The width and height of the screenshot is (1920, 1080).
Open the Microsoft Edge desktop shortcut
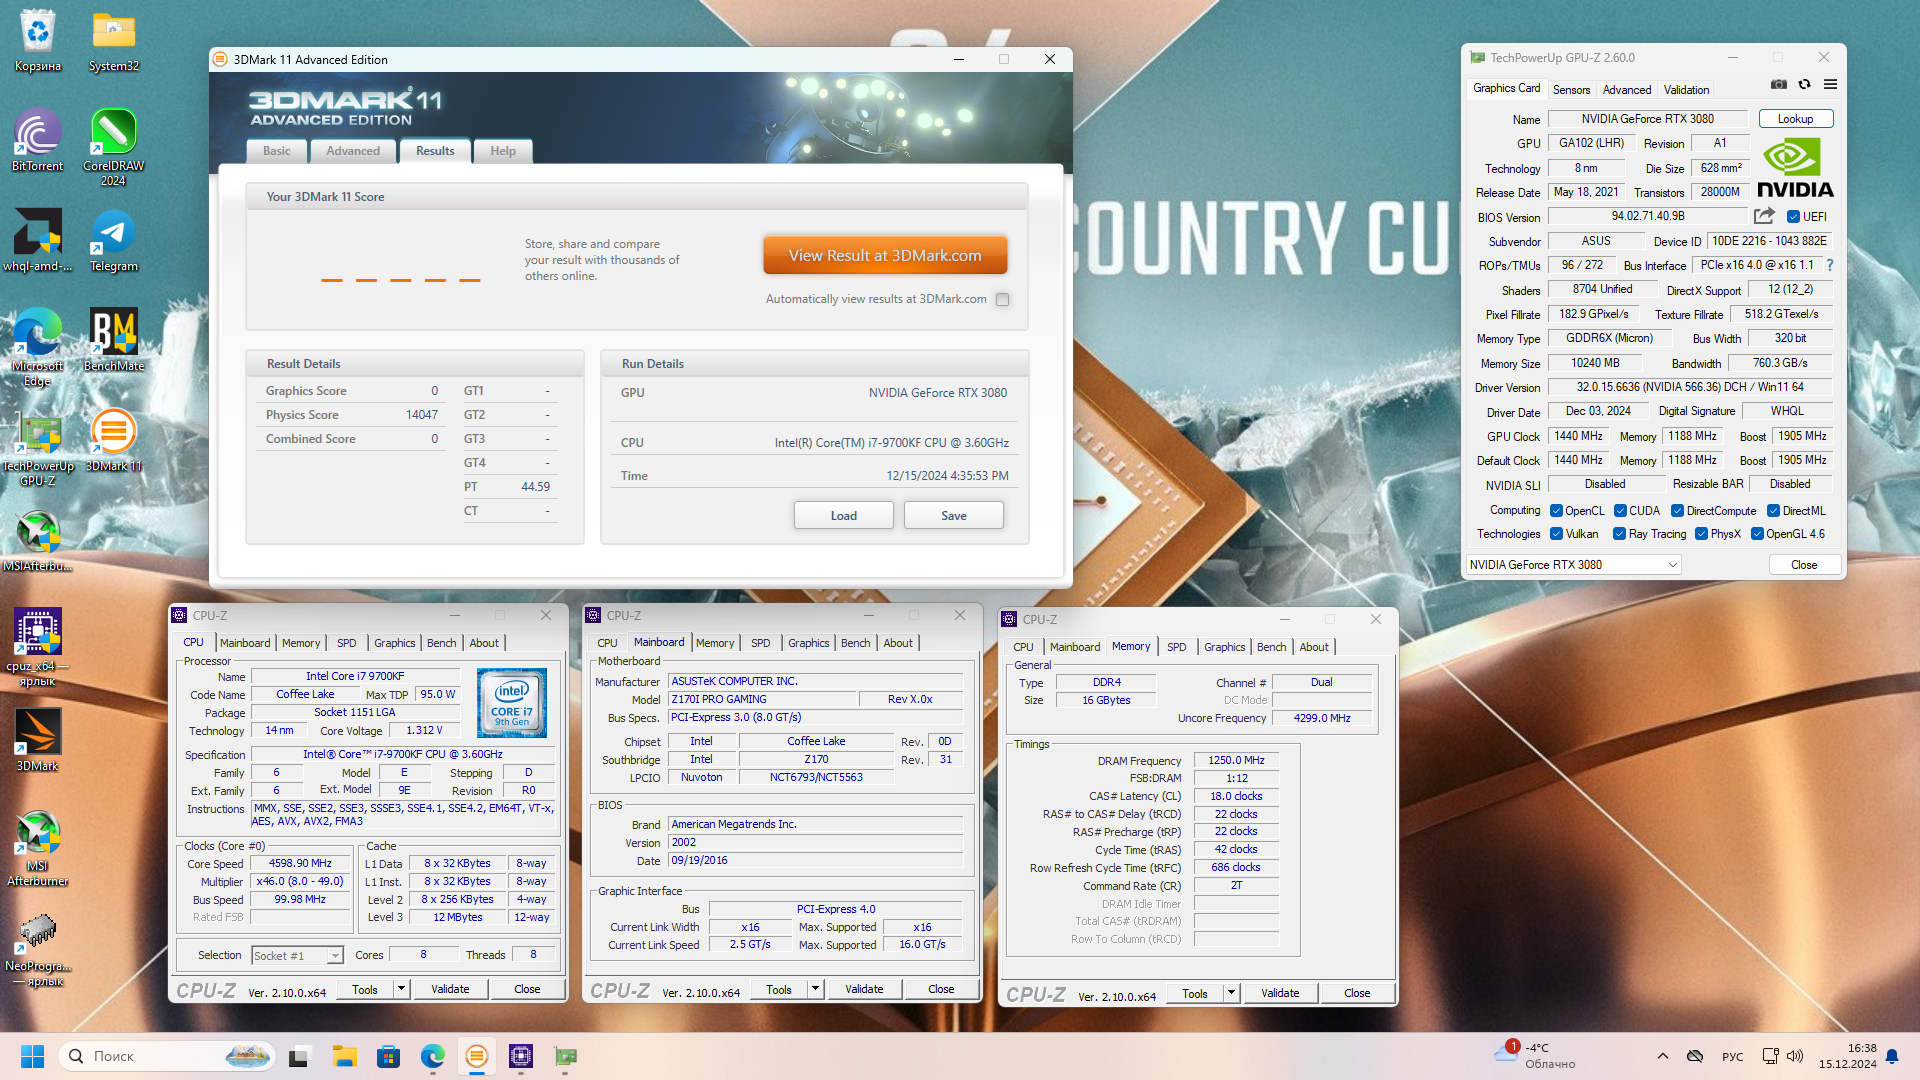click(38, 347)
